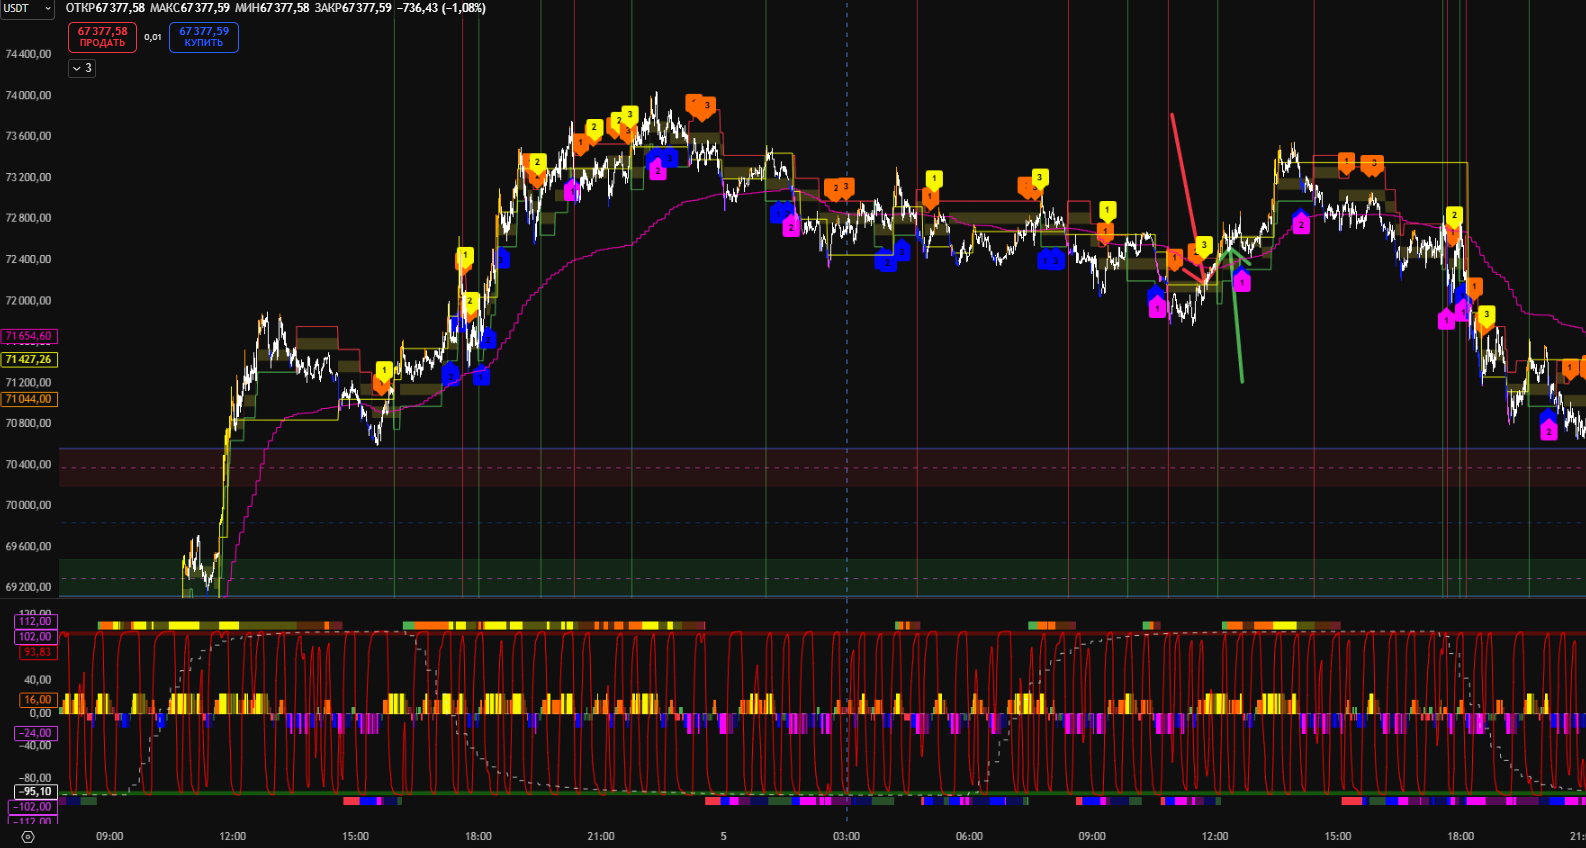1586x848 pixels.
Task: Select the red arrow drawing
Action: coord(1185,190)
